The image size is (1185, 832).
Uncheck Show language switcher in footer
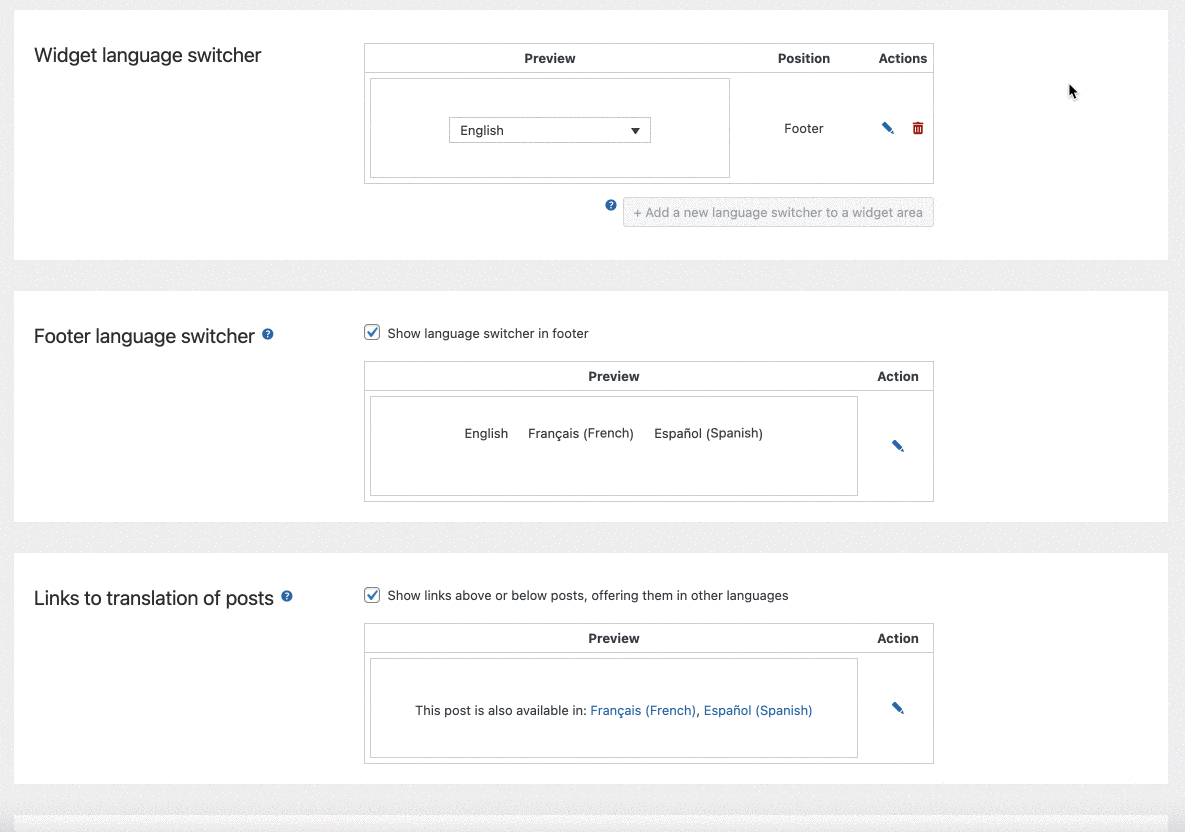(371, 331)
